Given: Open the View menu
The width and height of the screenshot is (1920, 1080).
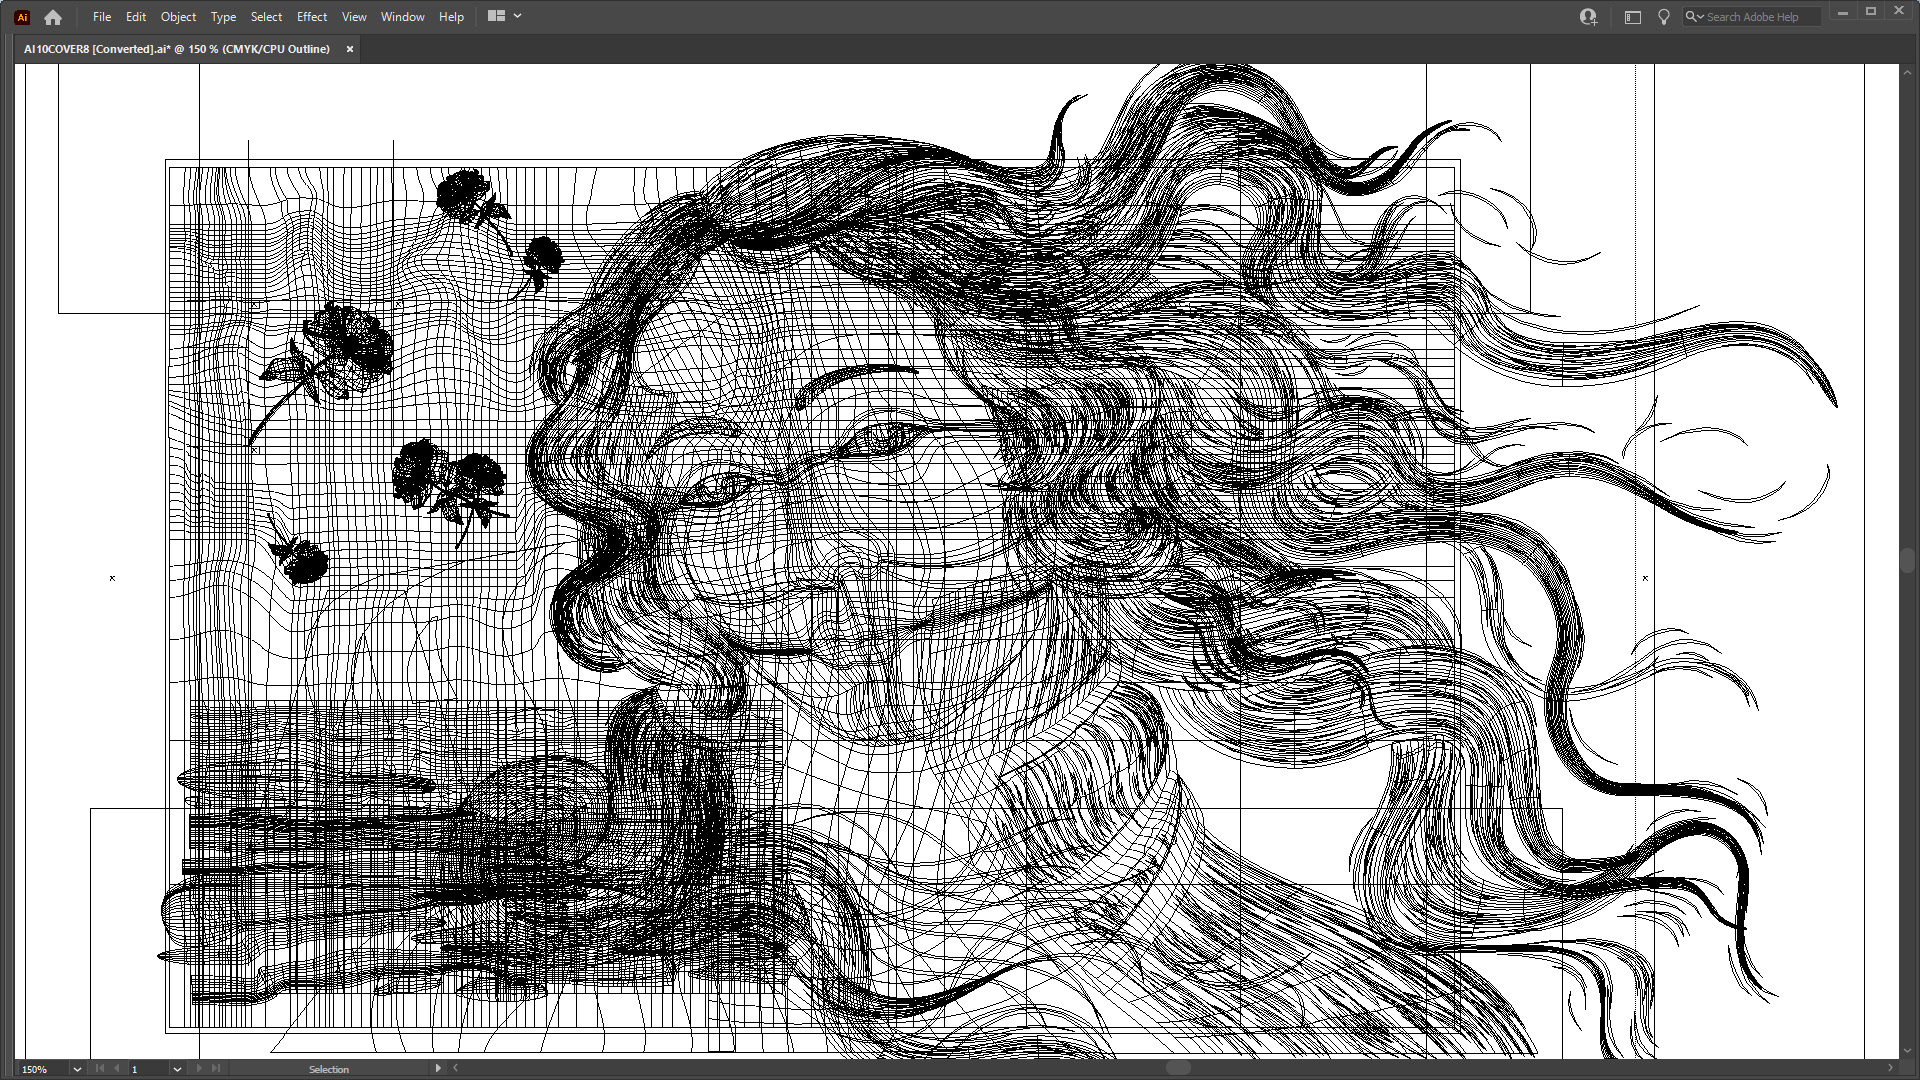Looking at the screenshot, I should click(354, 17).
